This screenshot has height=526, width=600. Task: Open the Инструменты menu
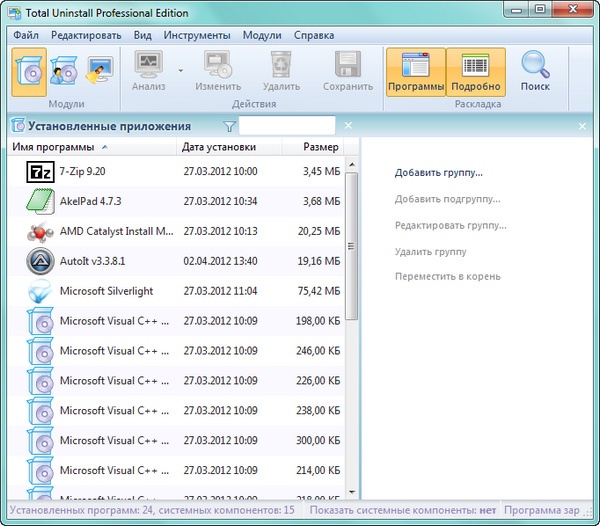(x=196, y=35)
